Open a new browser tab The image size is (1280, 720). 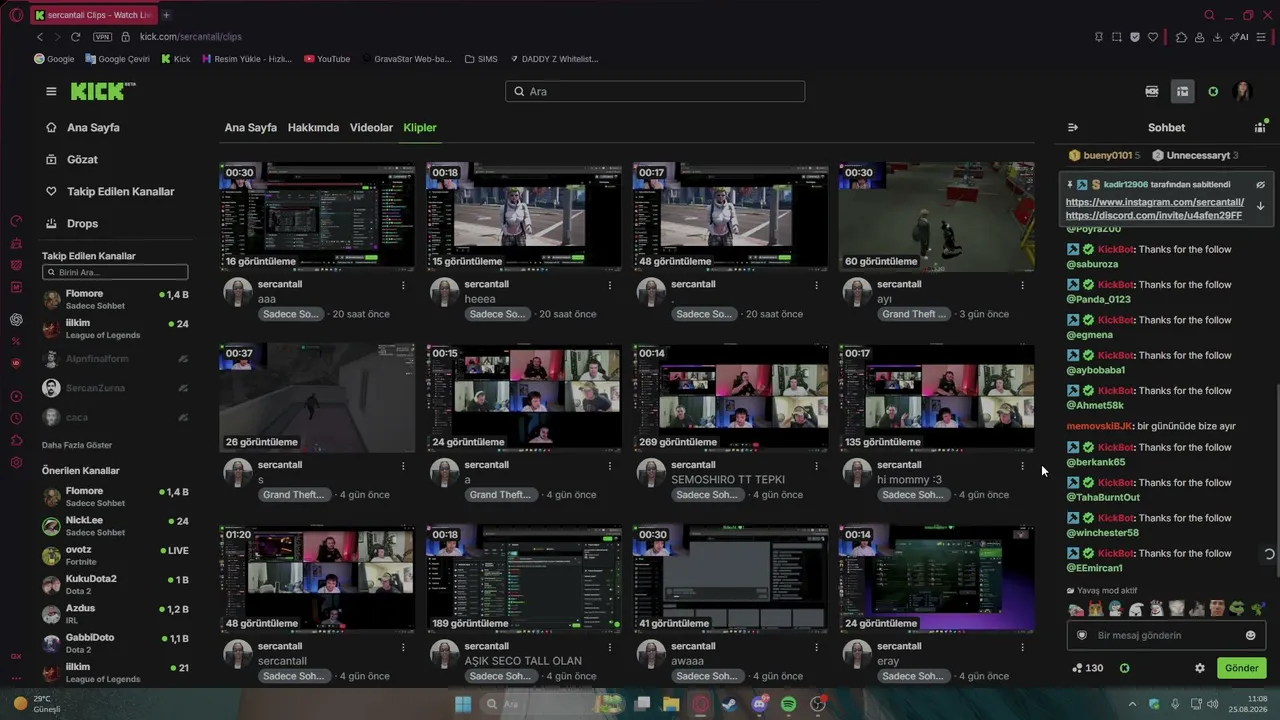(166, 15)
